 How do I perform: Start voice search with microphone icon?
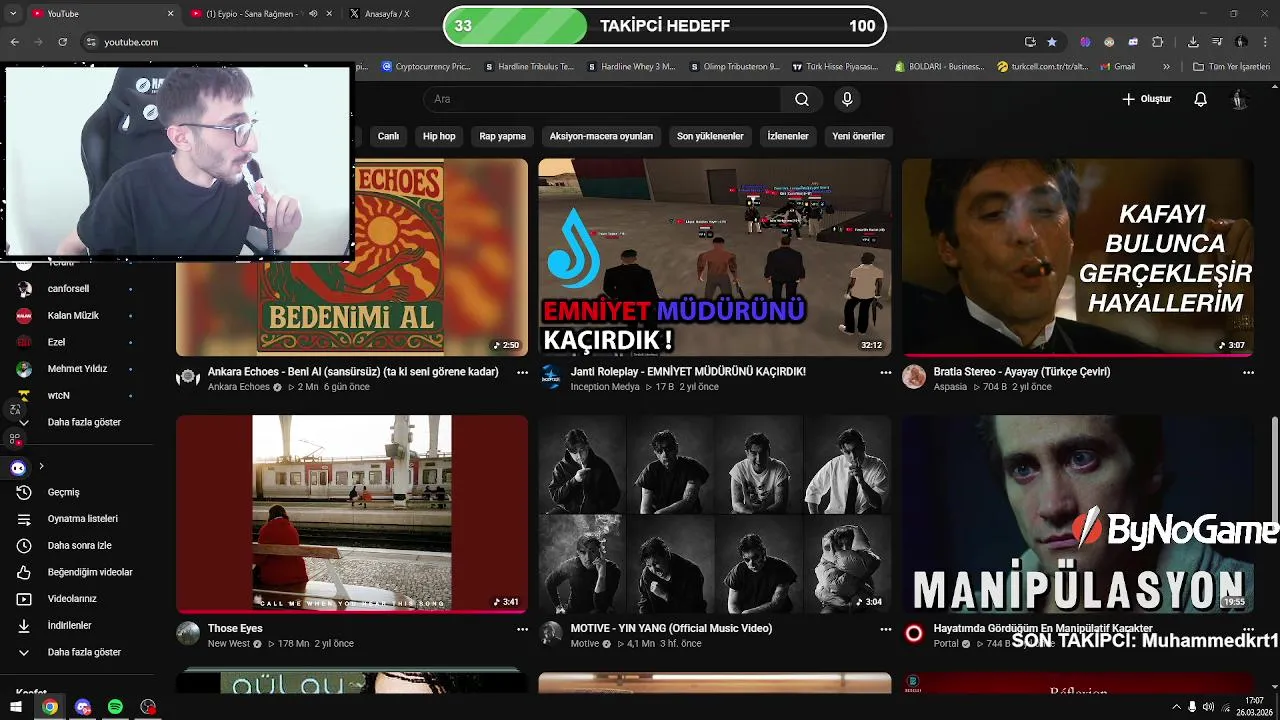click(x=847, y=99)
